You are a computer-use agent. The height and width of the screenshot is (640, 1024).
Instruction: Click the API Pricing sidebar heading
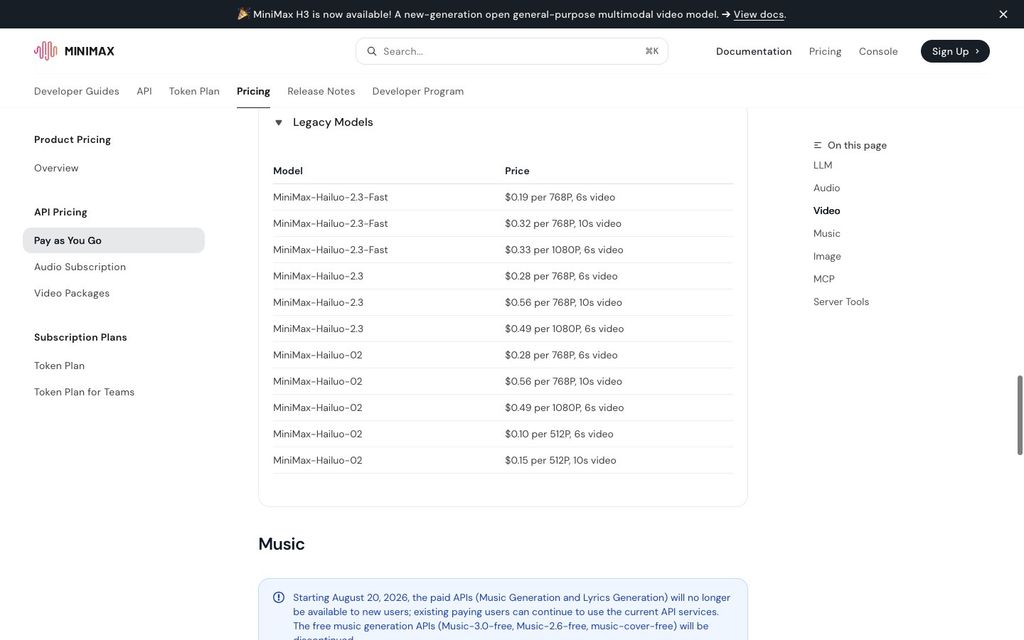[x=61, y=212]
